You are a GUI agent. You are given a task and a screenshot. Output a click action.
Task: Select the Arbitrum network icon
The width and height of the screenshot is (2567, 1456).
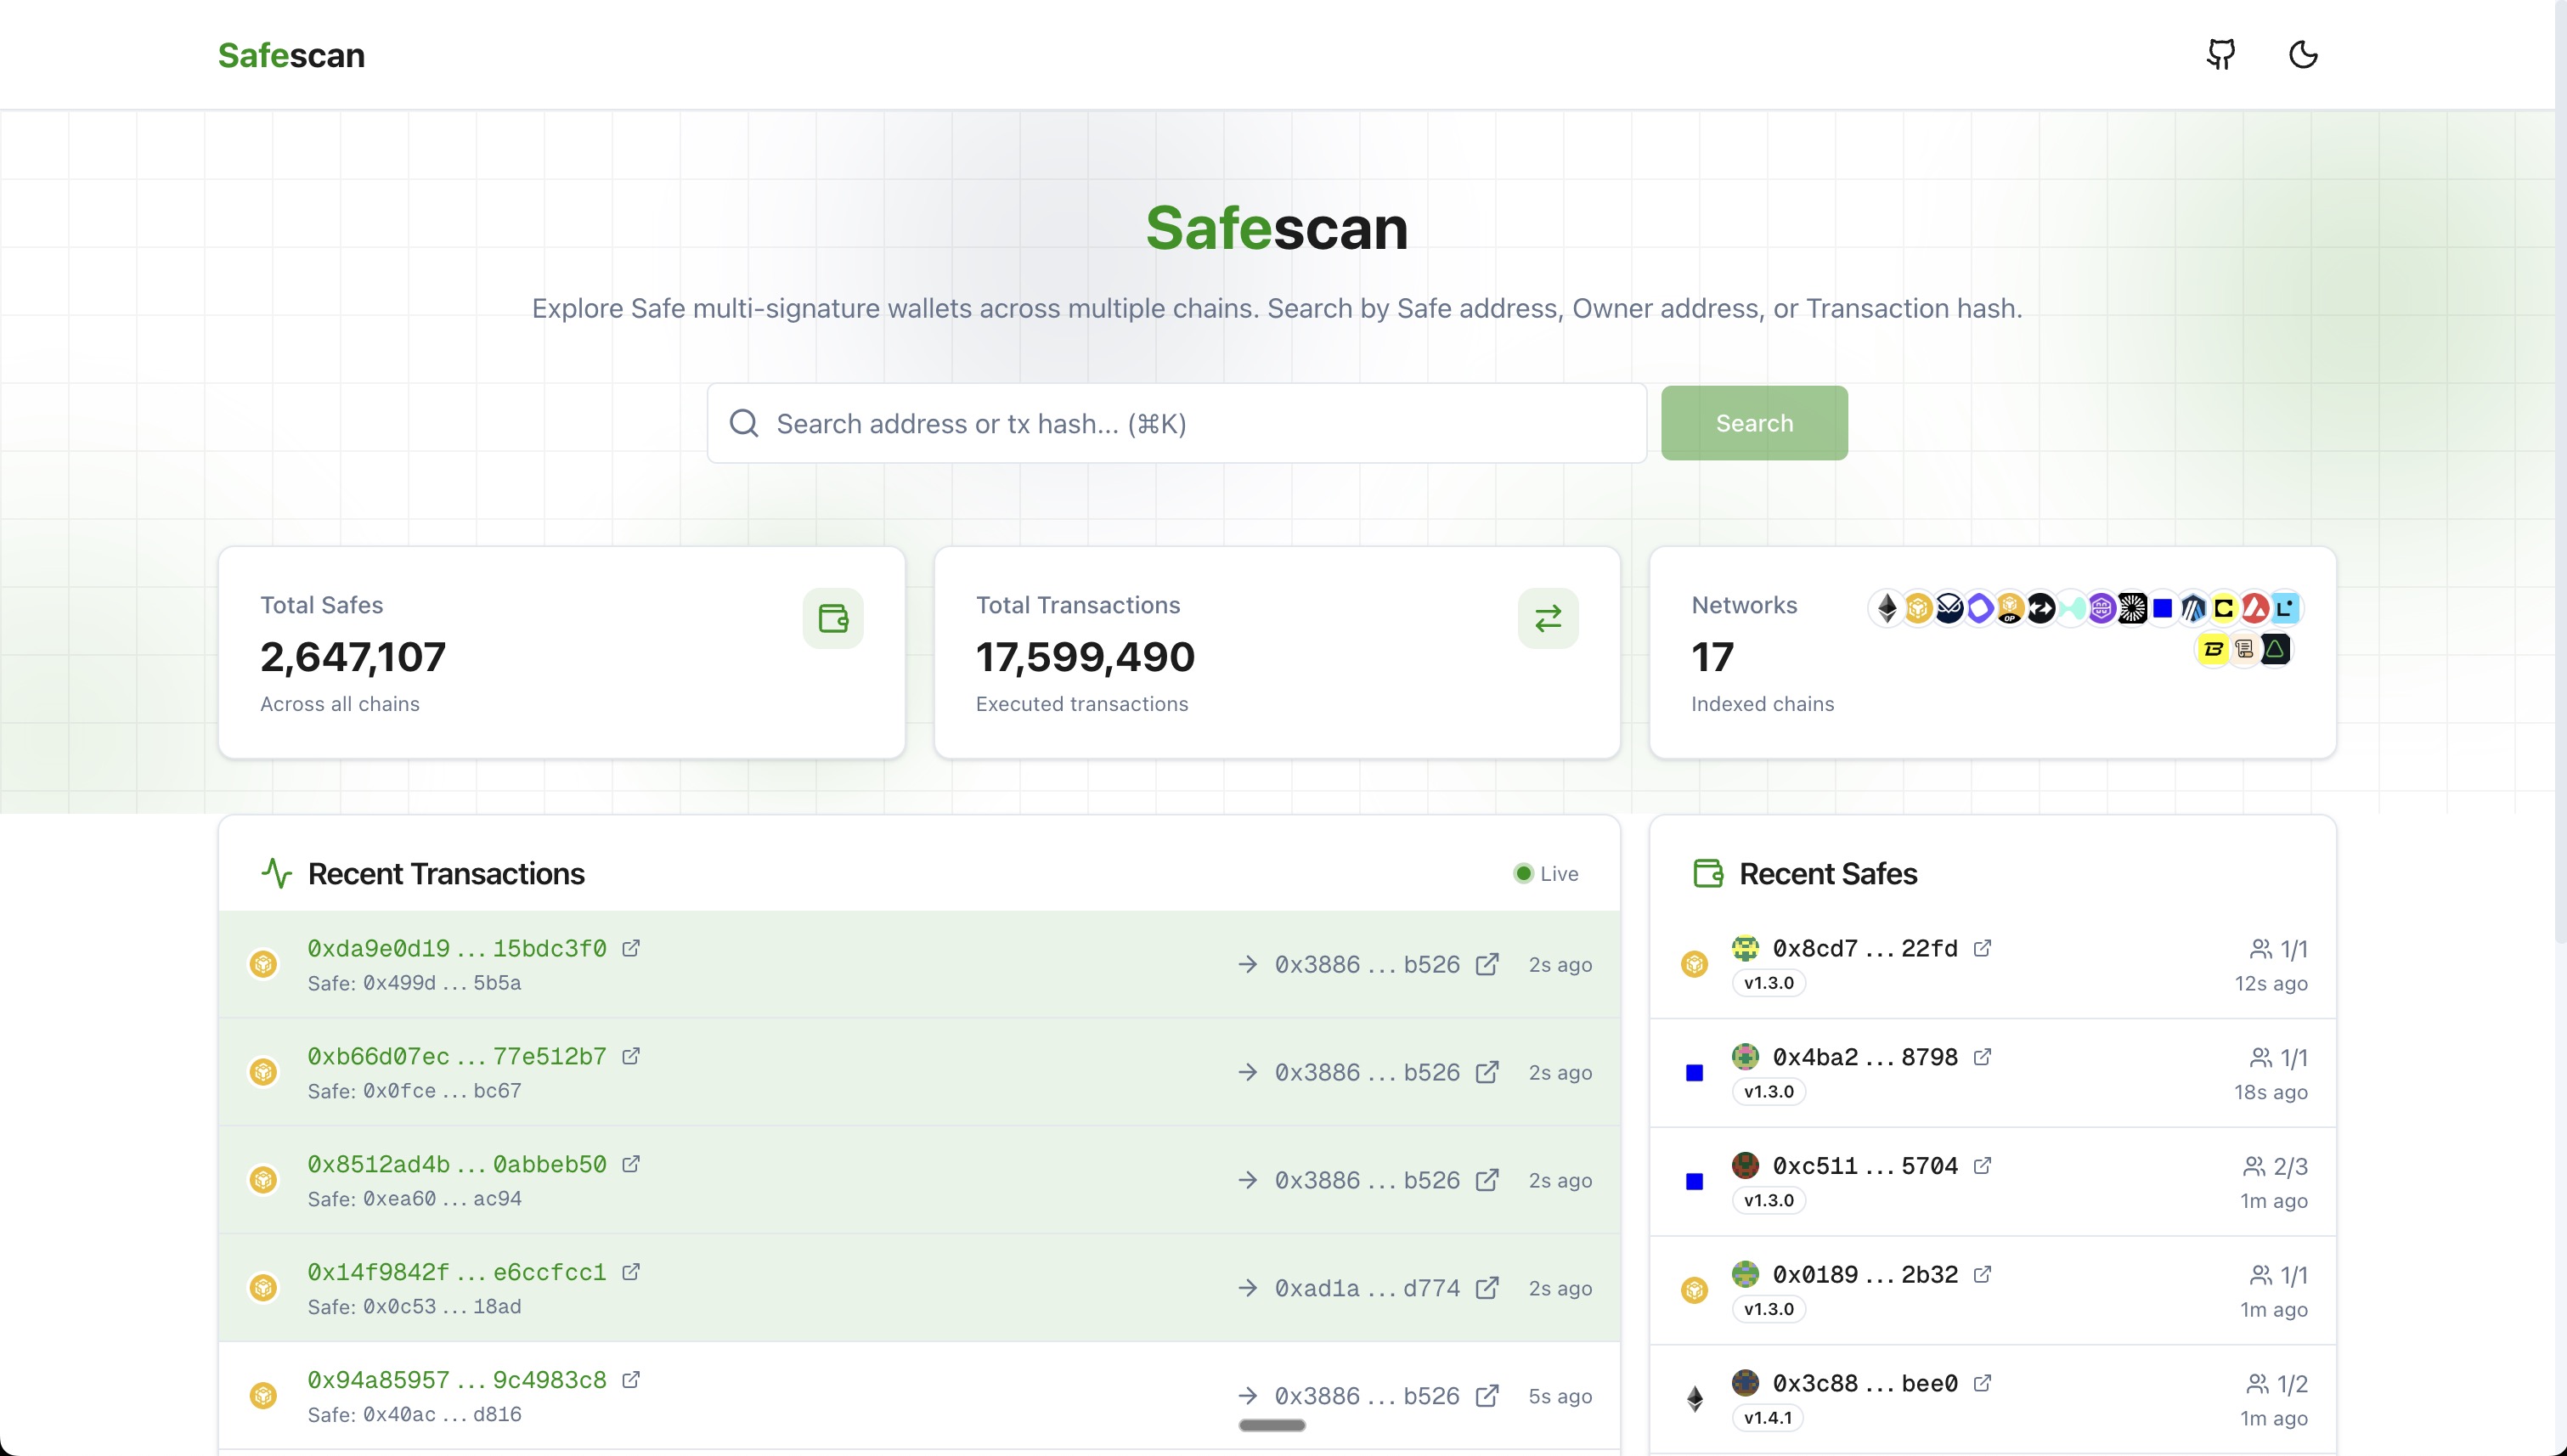point(2194,608)
